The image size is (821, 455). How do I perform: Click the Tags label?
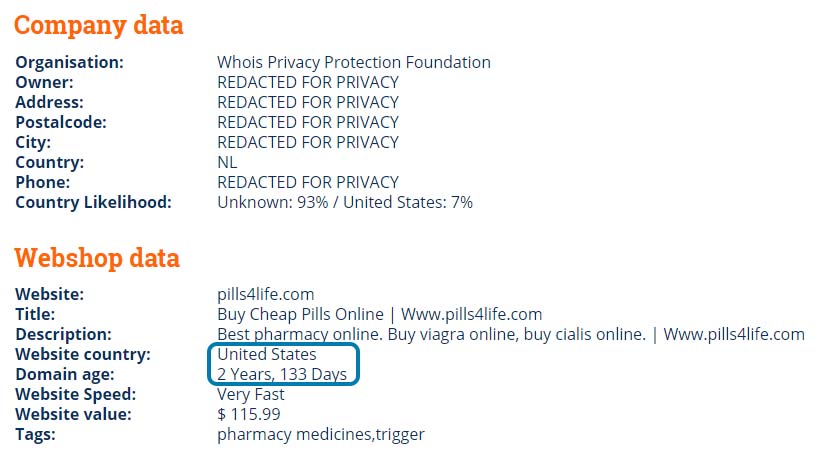pos(35,435)
